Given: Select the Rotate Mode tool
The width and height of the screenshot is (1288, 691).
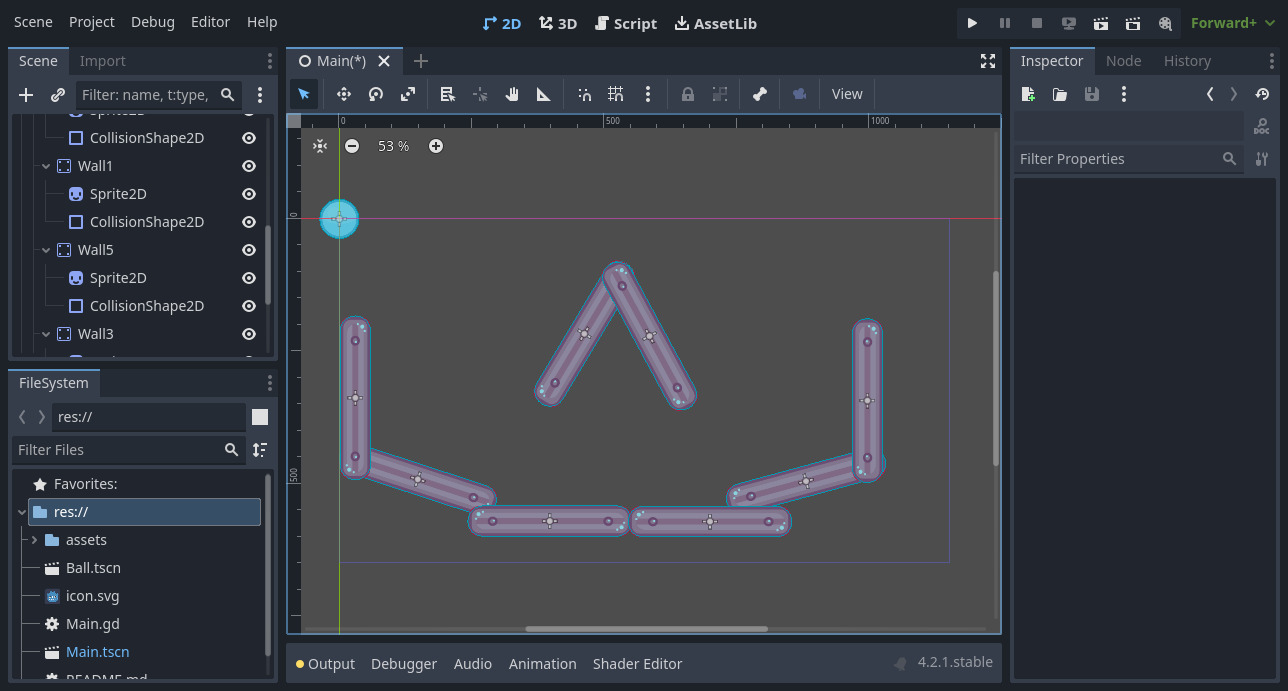Looking at the screenshot, I should click(x=376, y=94).
